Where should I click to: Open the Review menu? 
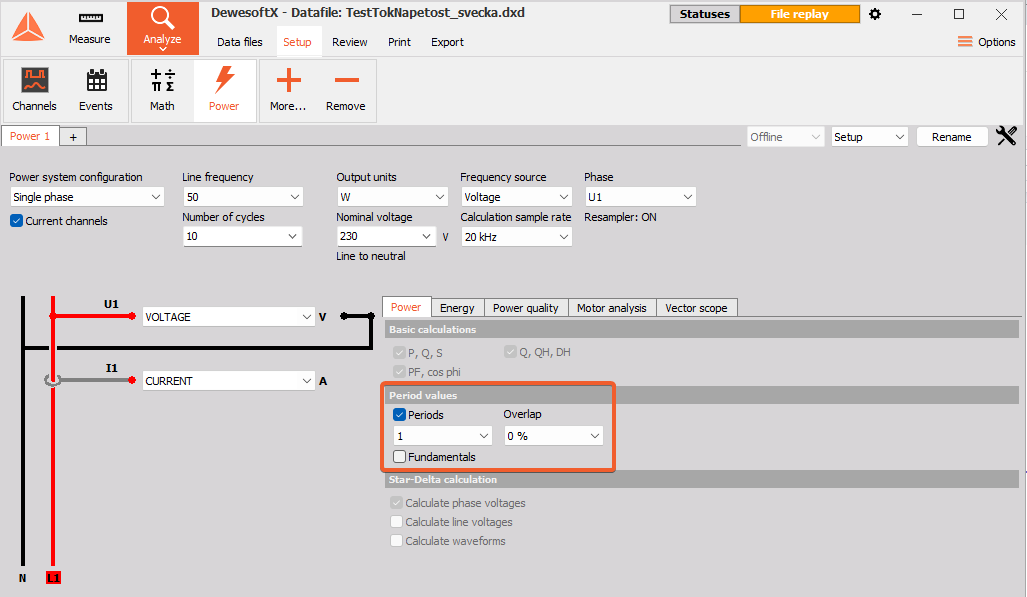pyautogui.click(x=350, y=42)
